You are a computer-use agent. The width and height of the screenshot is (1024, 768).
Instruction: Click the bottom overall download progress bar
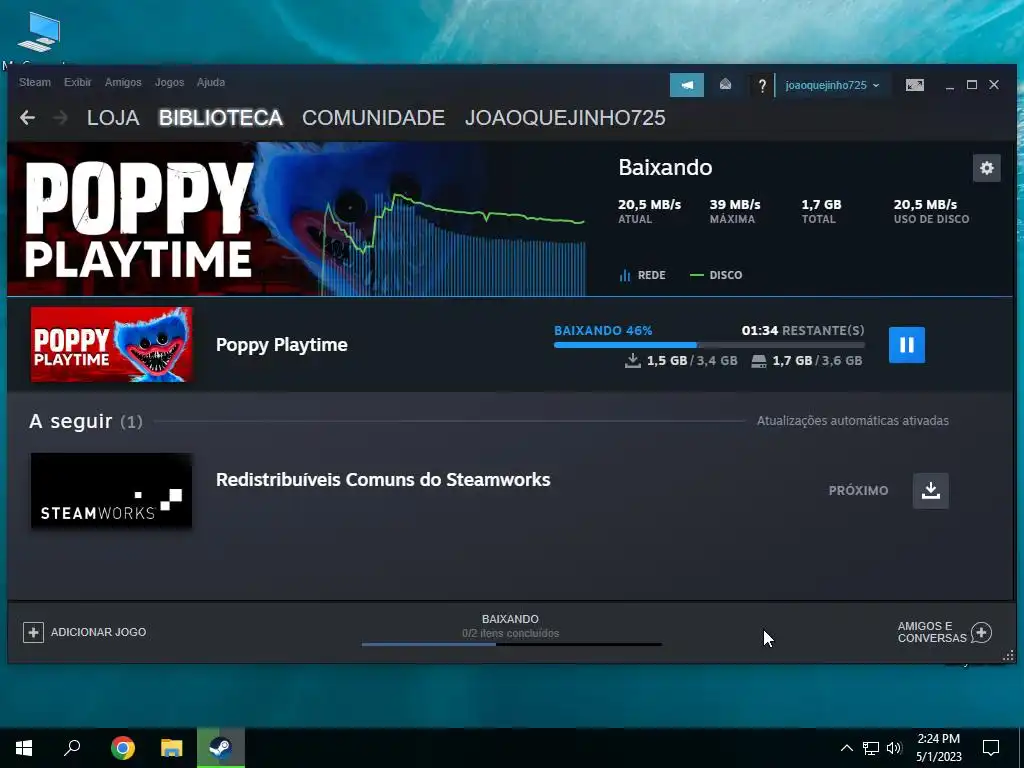click(x=511, y=645)
